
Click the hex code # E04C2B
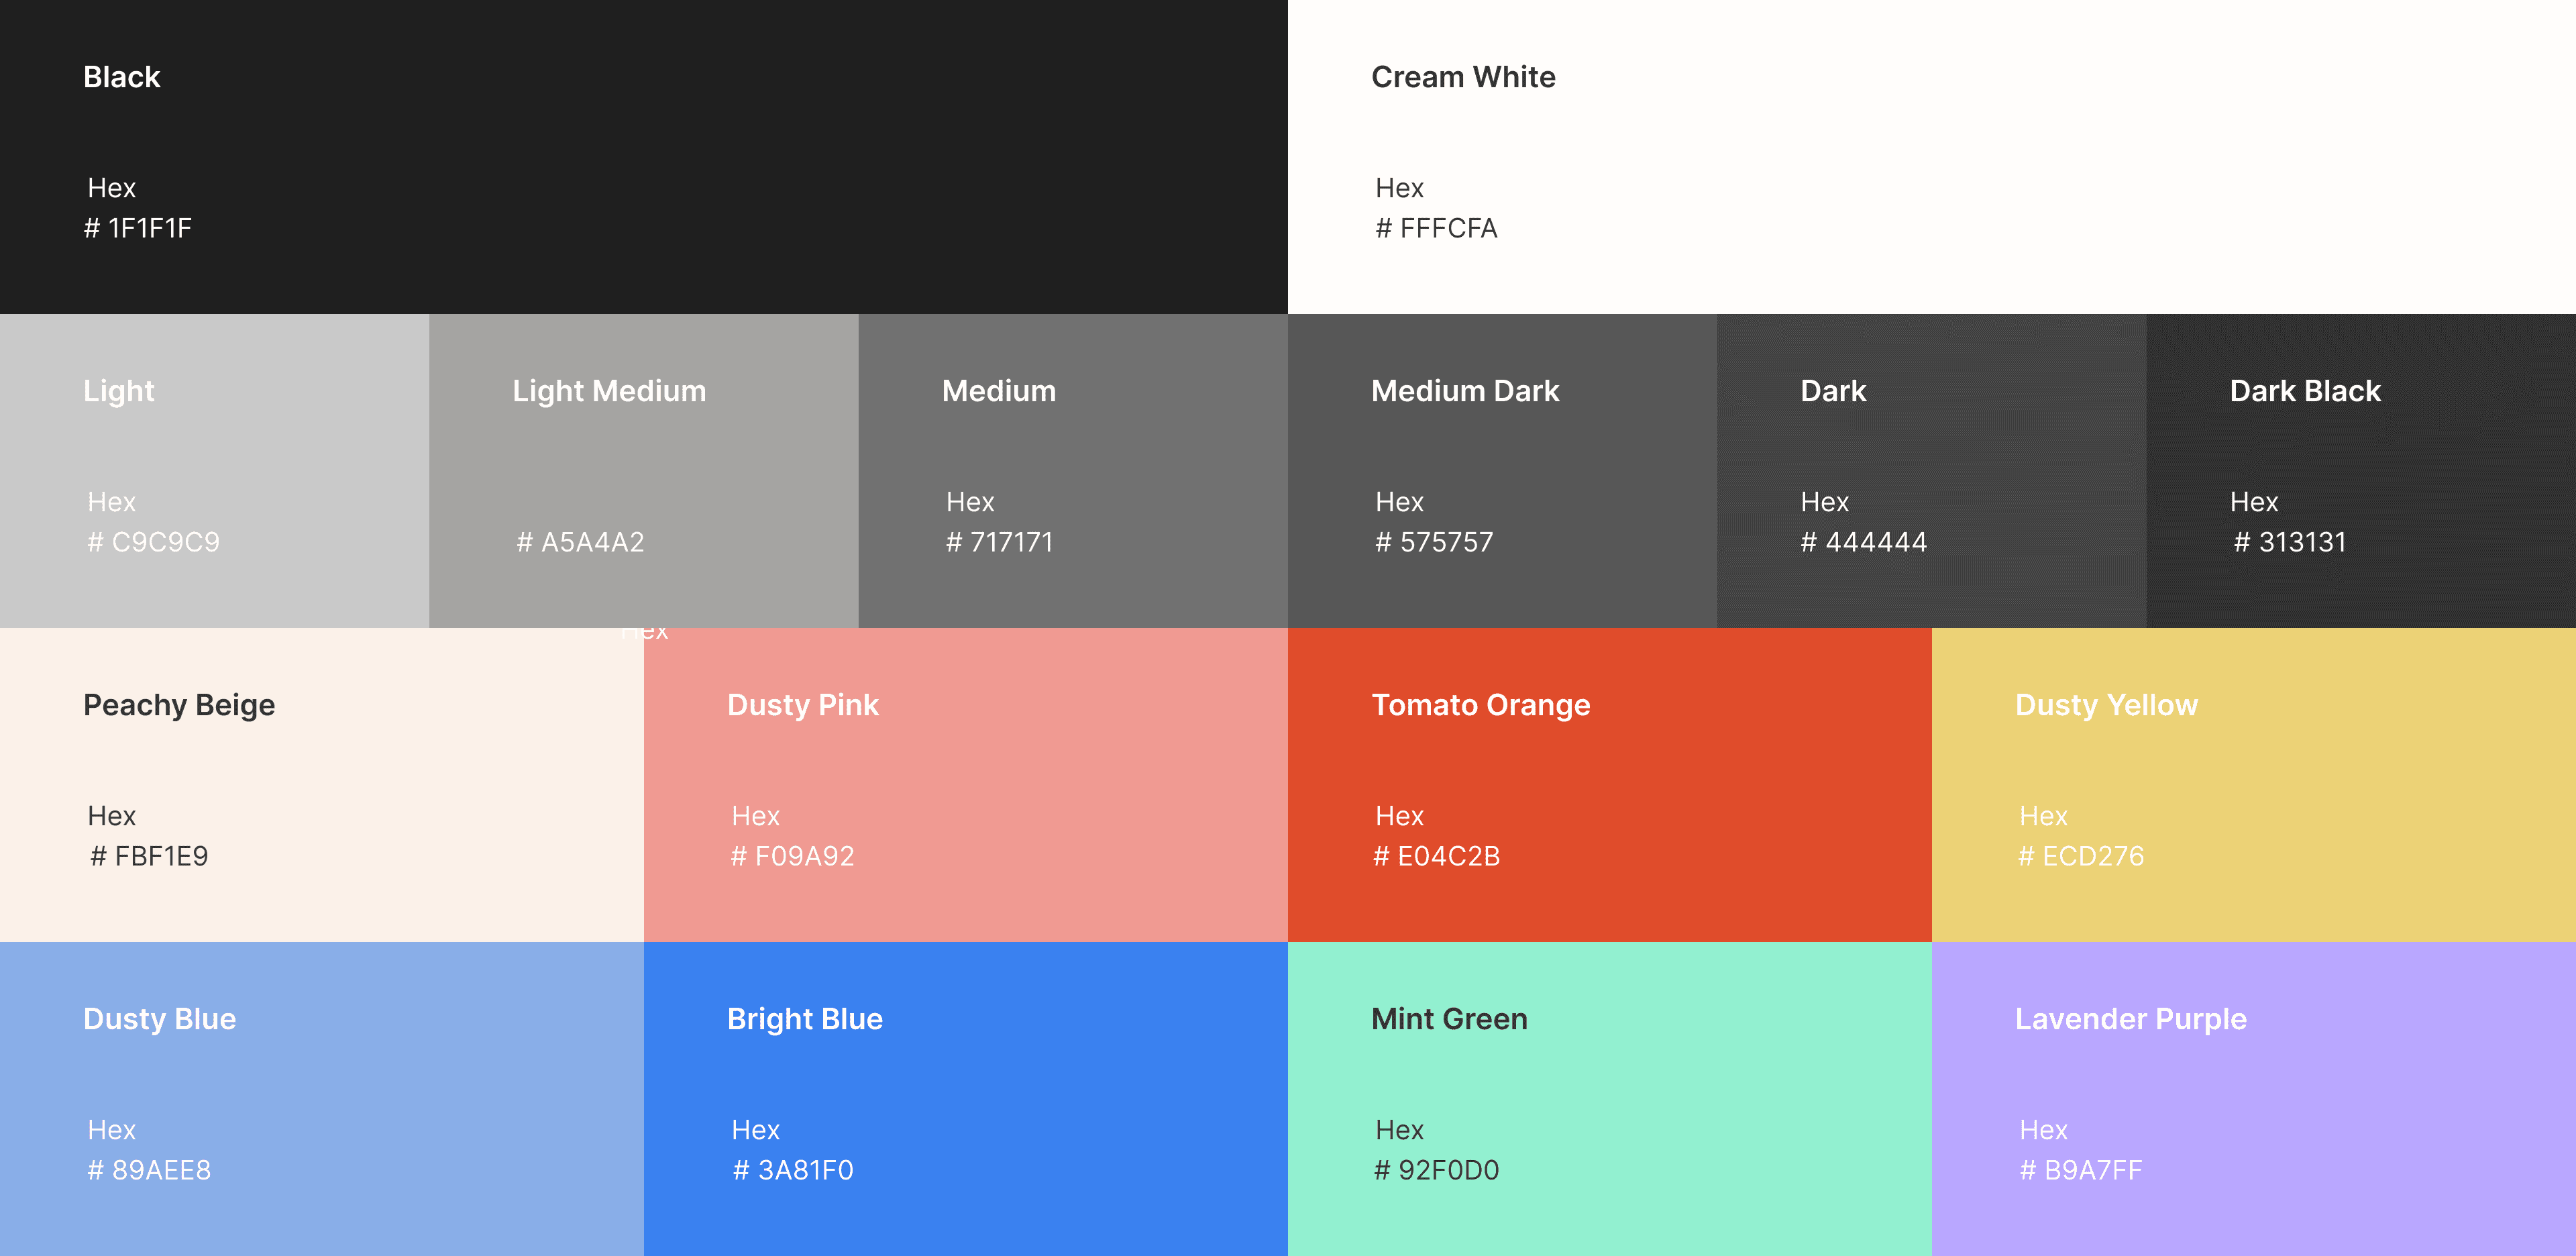pyautogui.click(x=1436, y=856)
